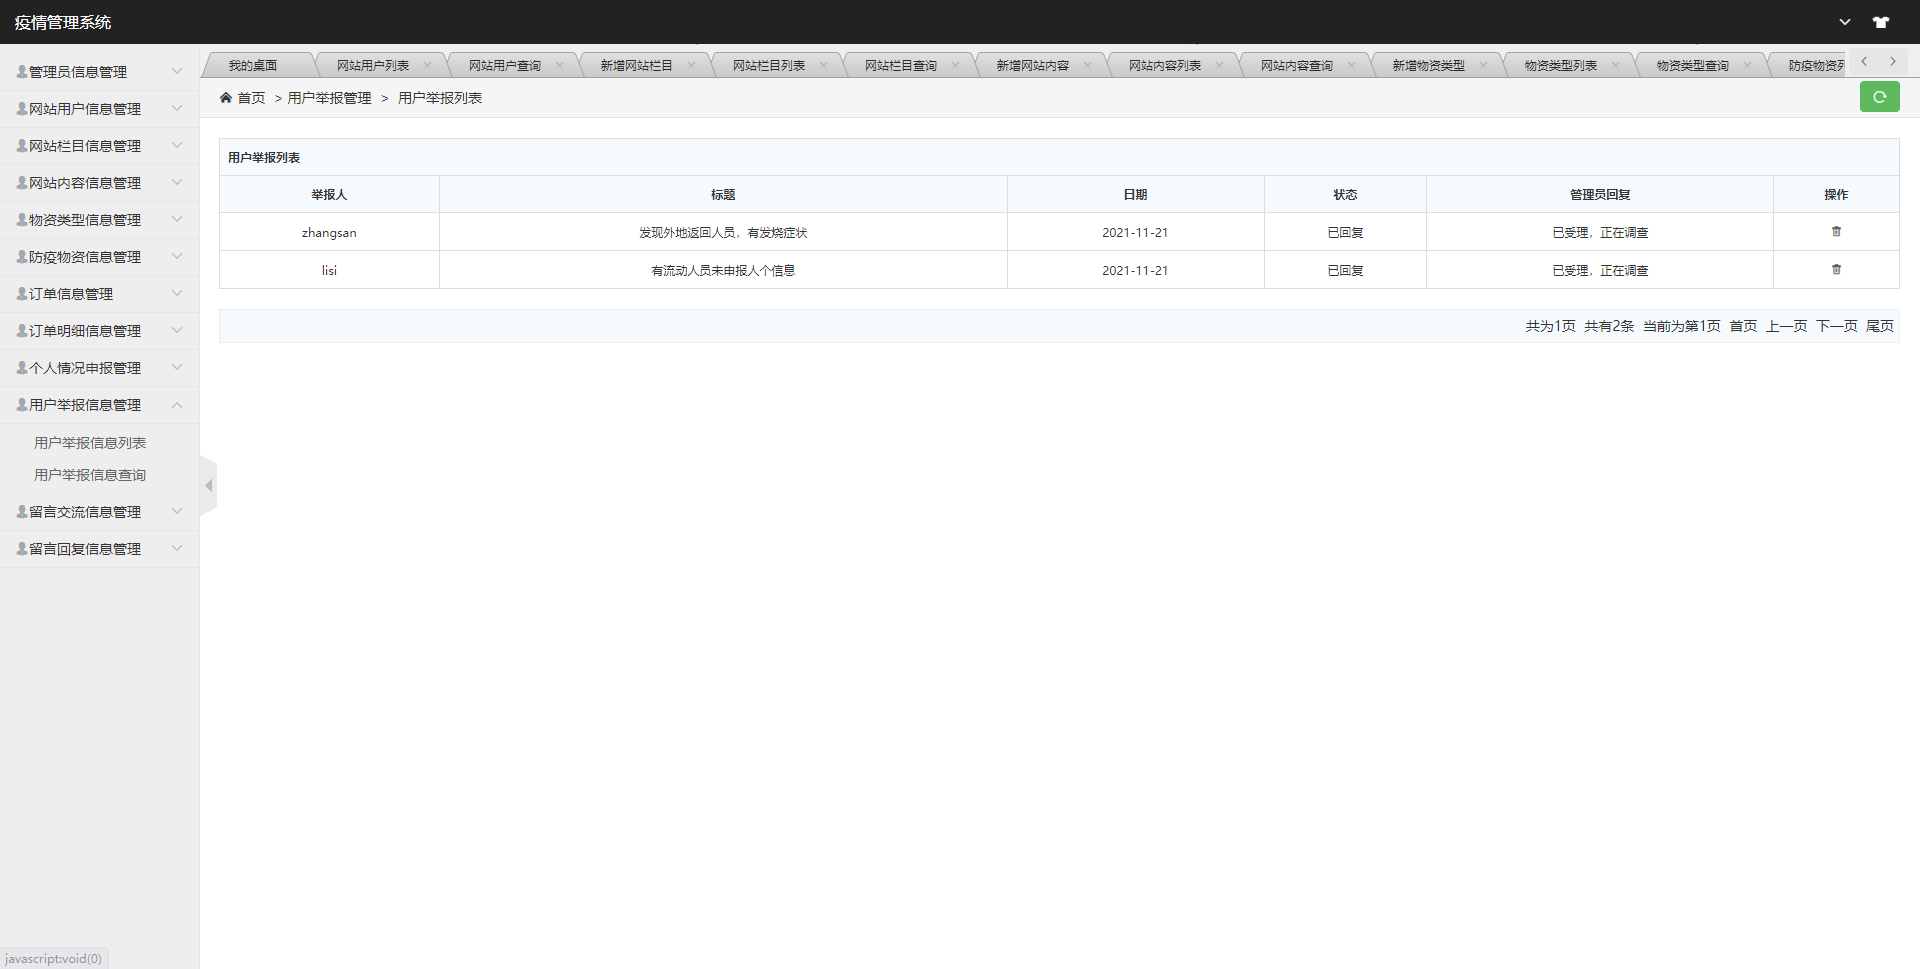This screenshot has height=969, width=1920.
Task: Click 首页 breadcrumb link
Action: click(x=251, y=98)
